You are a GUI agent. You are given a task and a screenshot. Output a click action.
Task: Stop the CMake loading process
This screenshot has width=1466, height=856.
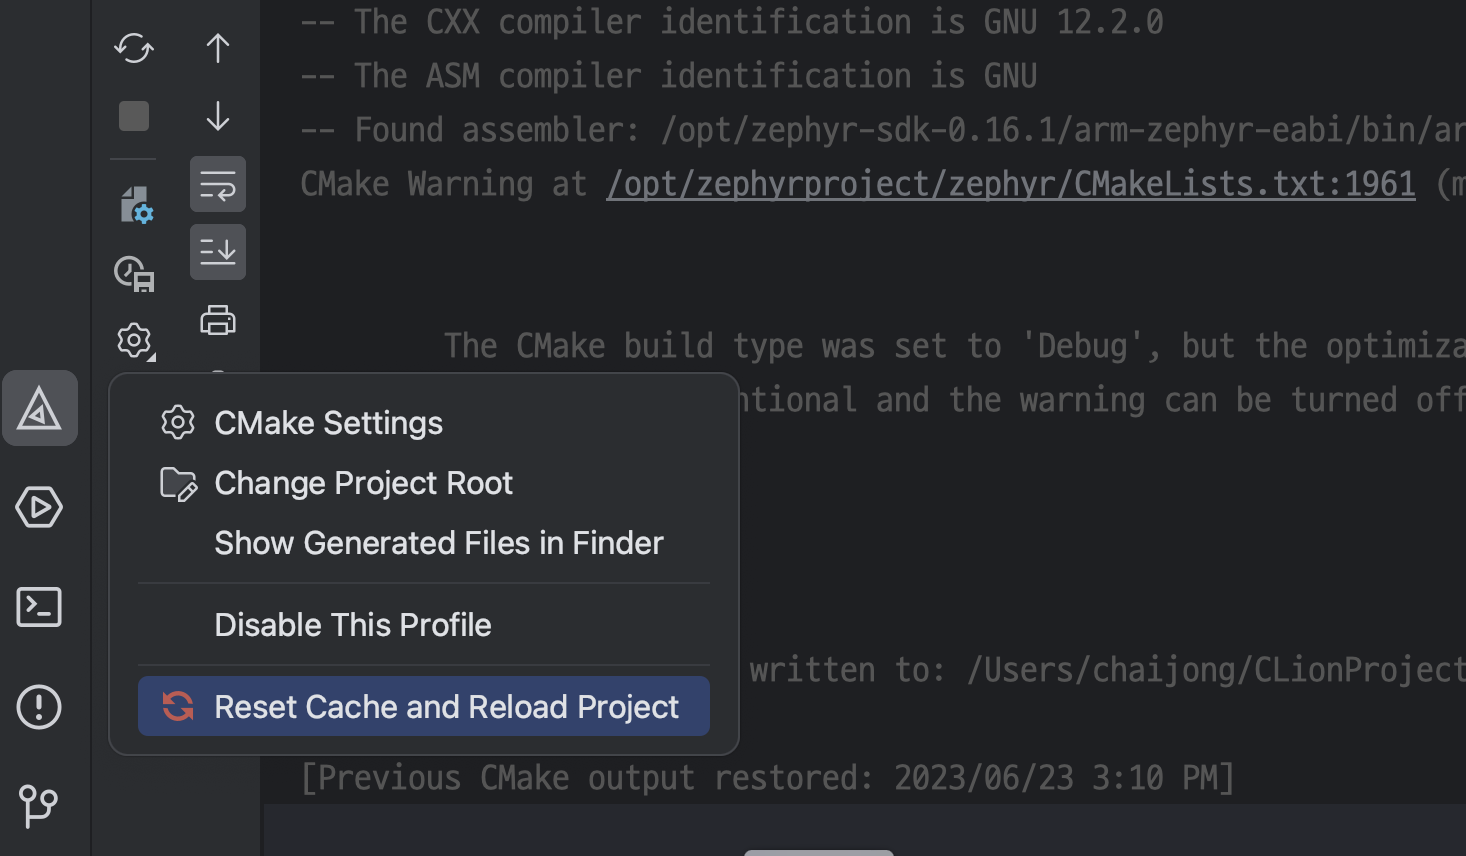tap(133, 115)
